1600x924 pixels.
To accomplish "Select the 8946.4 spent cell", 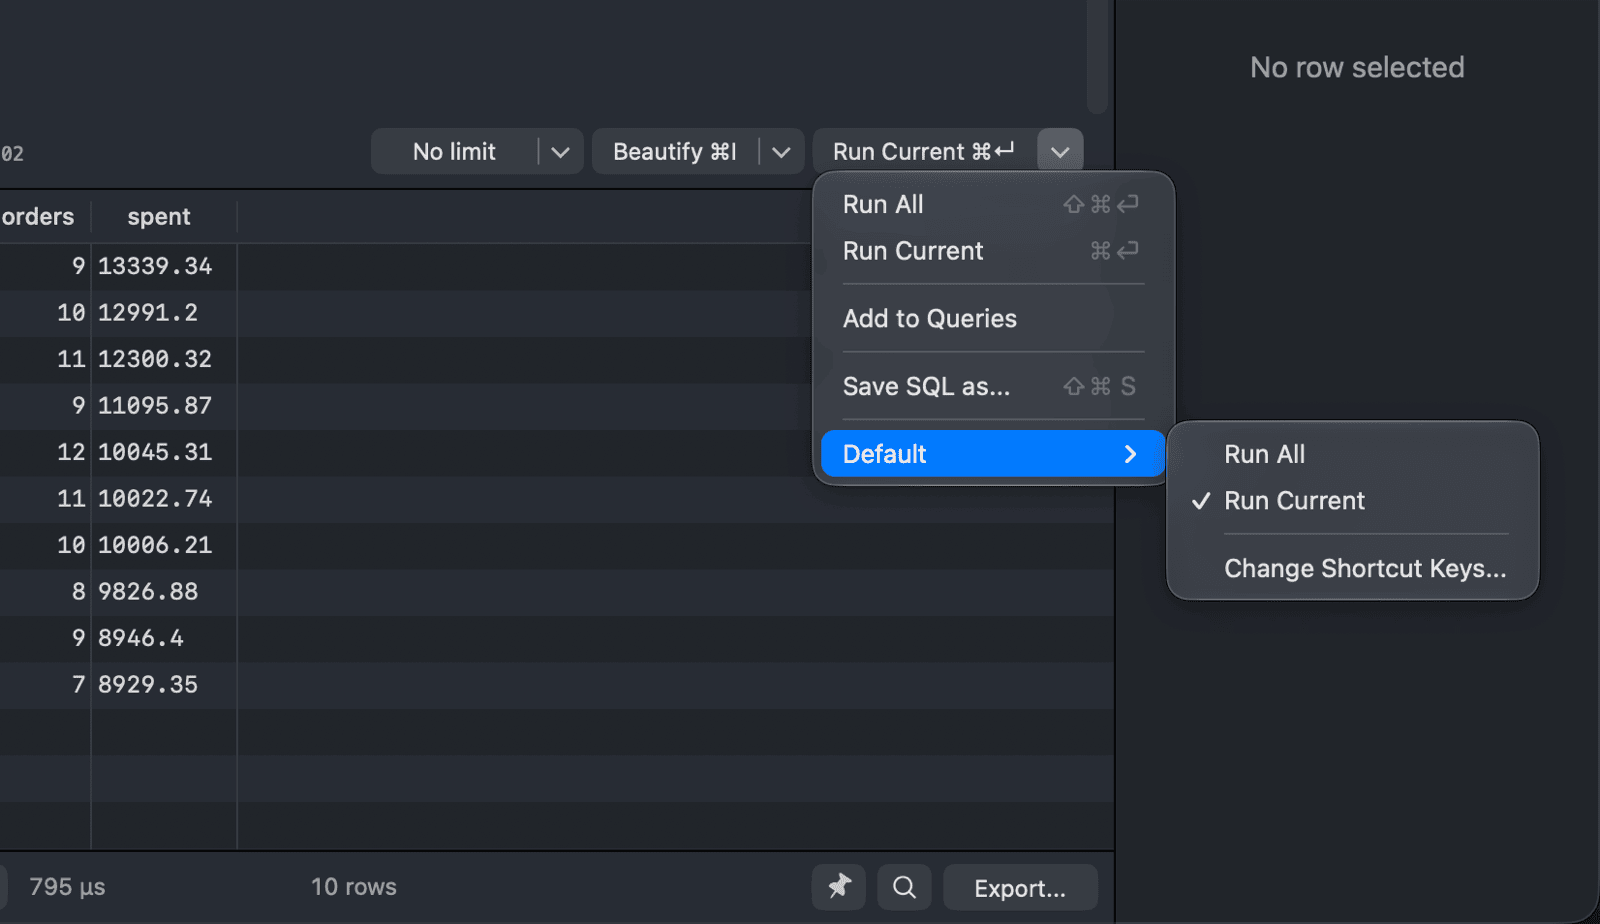I will 164,638.
